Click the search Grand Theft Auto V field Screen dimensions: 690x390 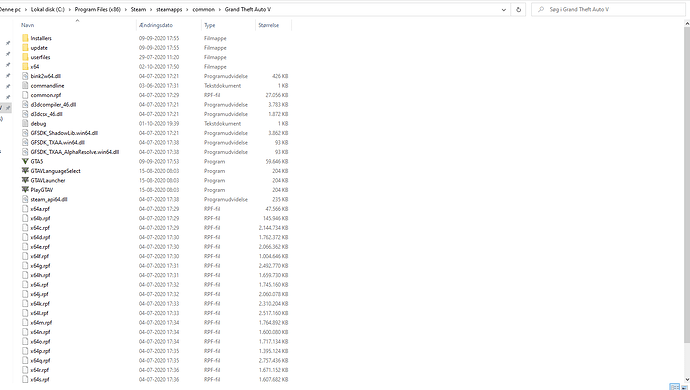tap(608, 9)
